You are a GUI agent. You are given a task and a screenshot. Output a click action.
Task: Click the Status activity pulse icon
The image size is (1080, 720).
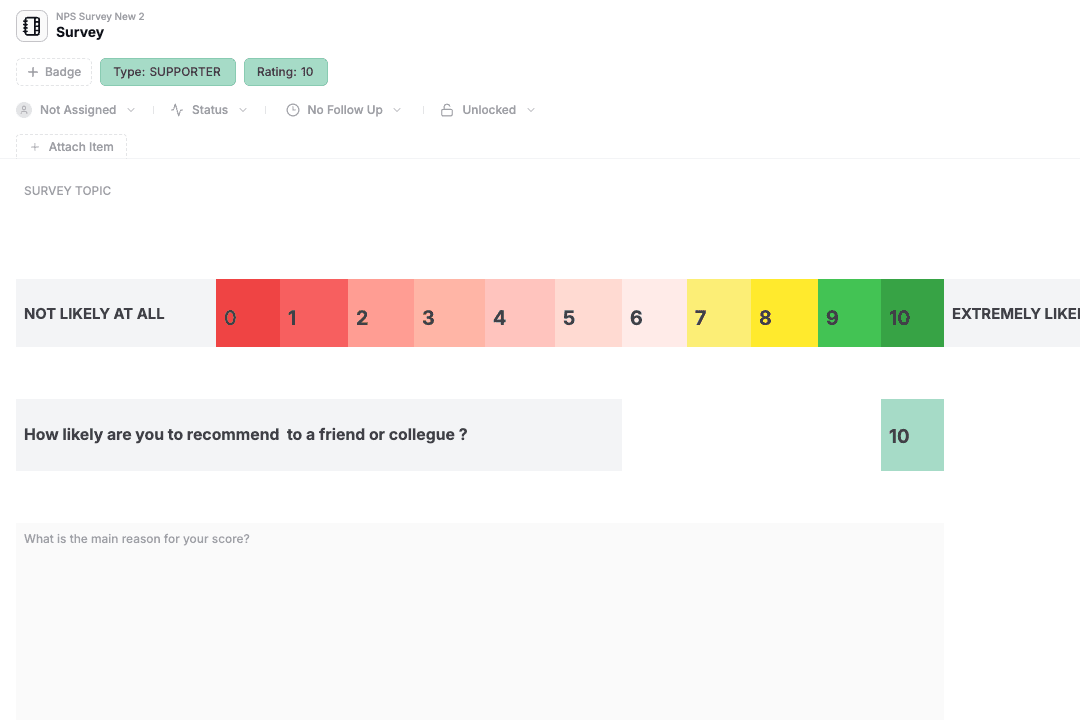[177, 110]
